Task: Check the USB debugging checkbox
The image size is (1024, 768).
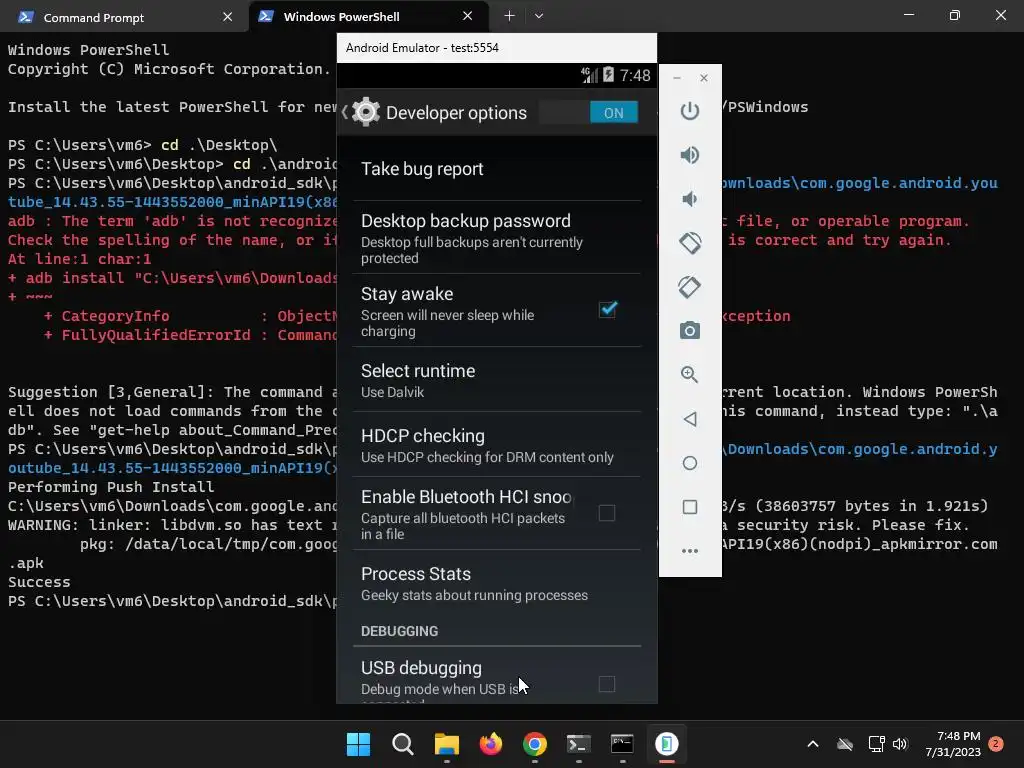Action: [x=607, y=684]
